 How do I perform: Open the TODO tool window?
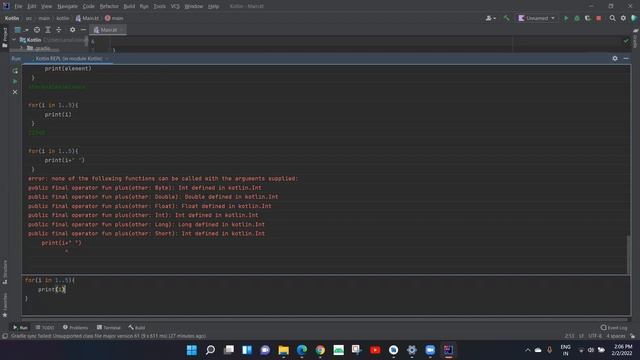(45, 327)
